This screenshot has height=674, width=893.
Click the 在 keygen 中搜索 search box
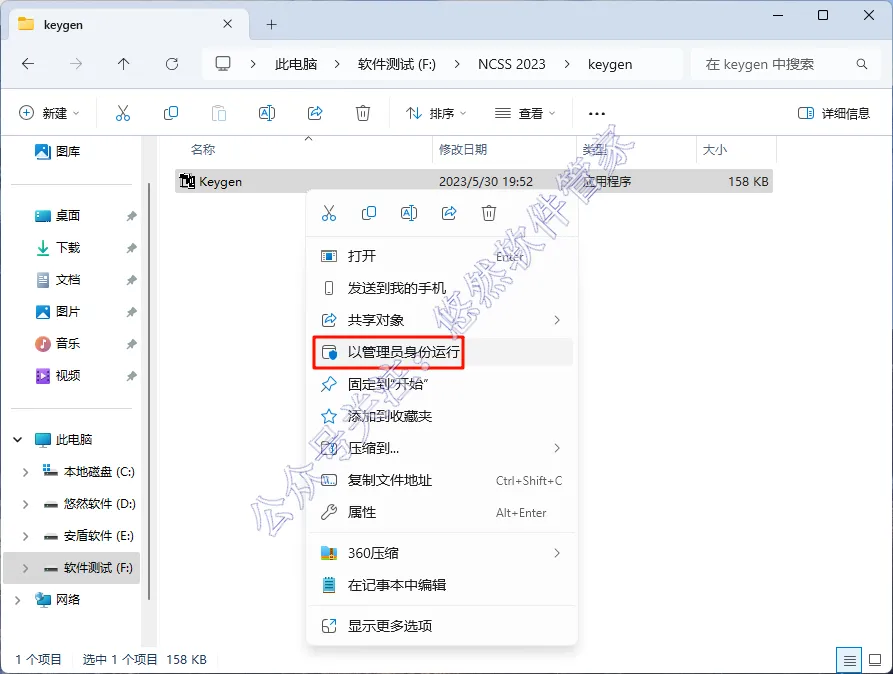(x=787, y=64)
